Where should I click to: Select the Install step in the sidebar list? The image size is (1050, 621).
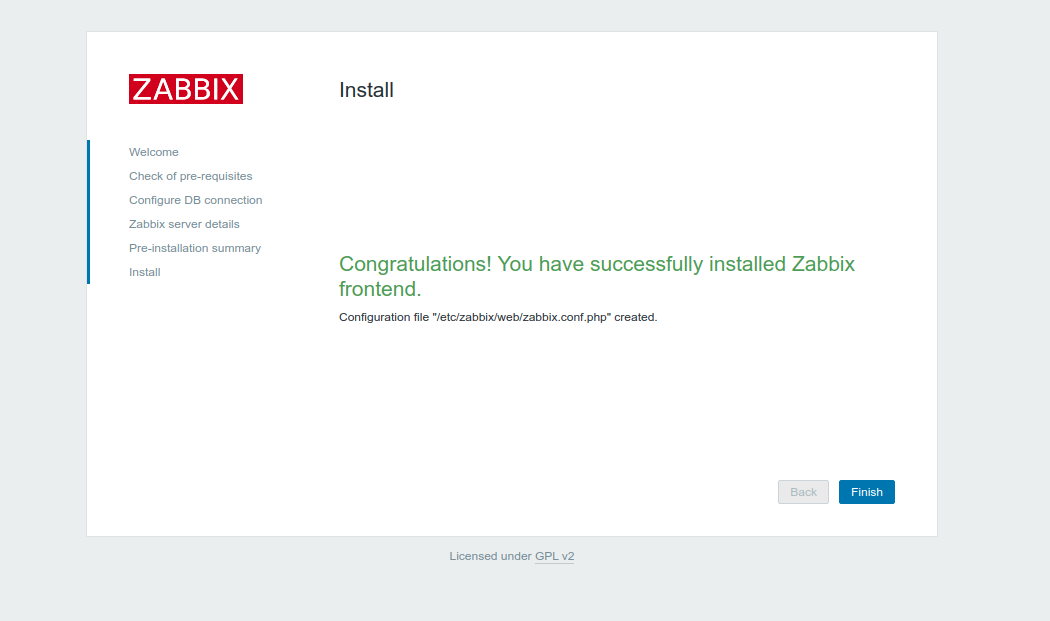[x=145, y=272]
